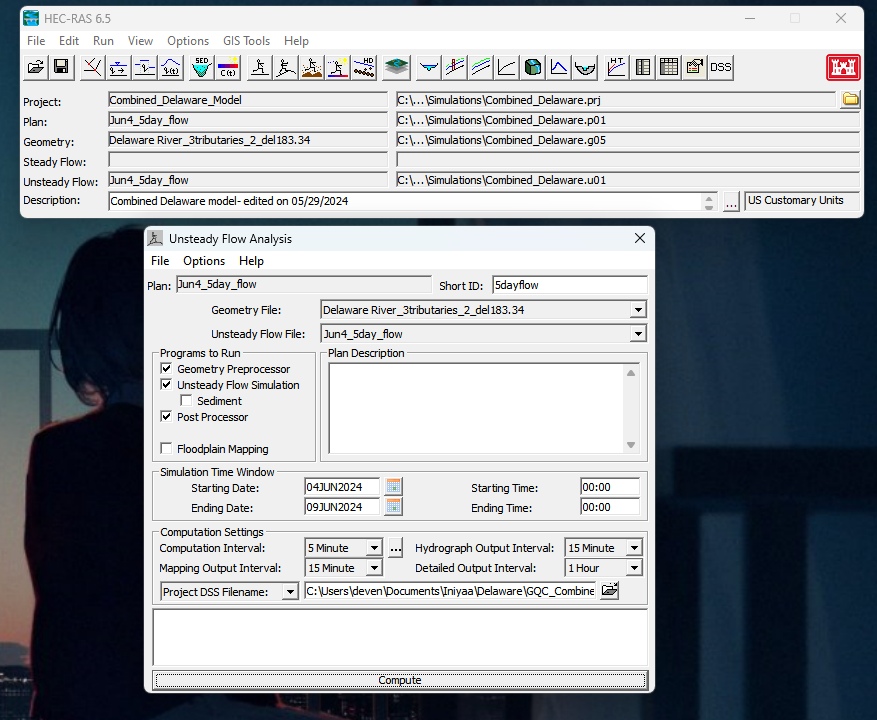This screenshot has height=720, width=877.
Task: Open summary of errors and warnings icon
Action: pyautogui.click(x=695, y=68)
